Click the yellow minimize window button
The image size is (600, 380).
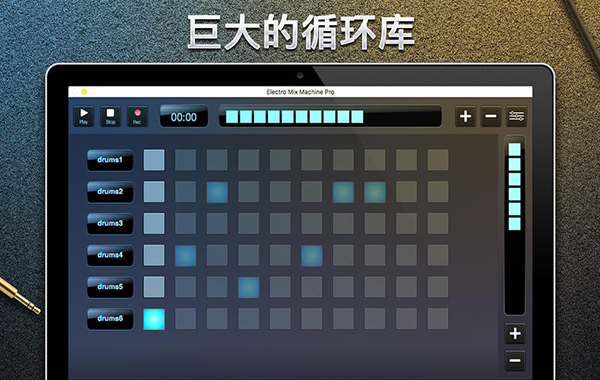[x=84, y=92]
